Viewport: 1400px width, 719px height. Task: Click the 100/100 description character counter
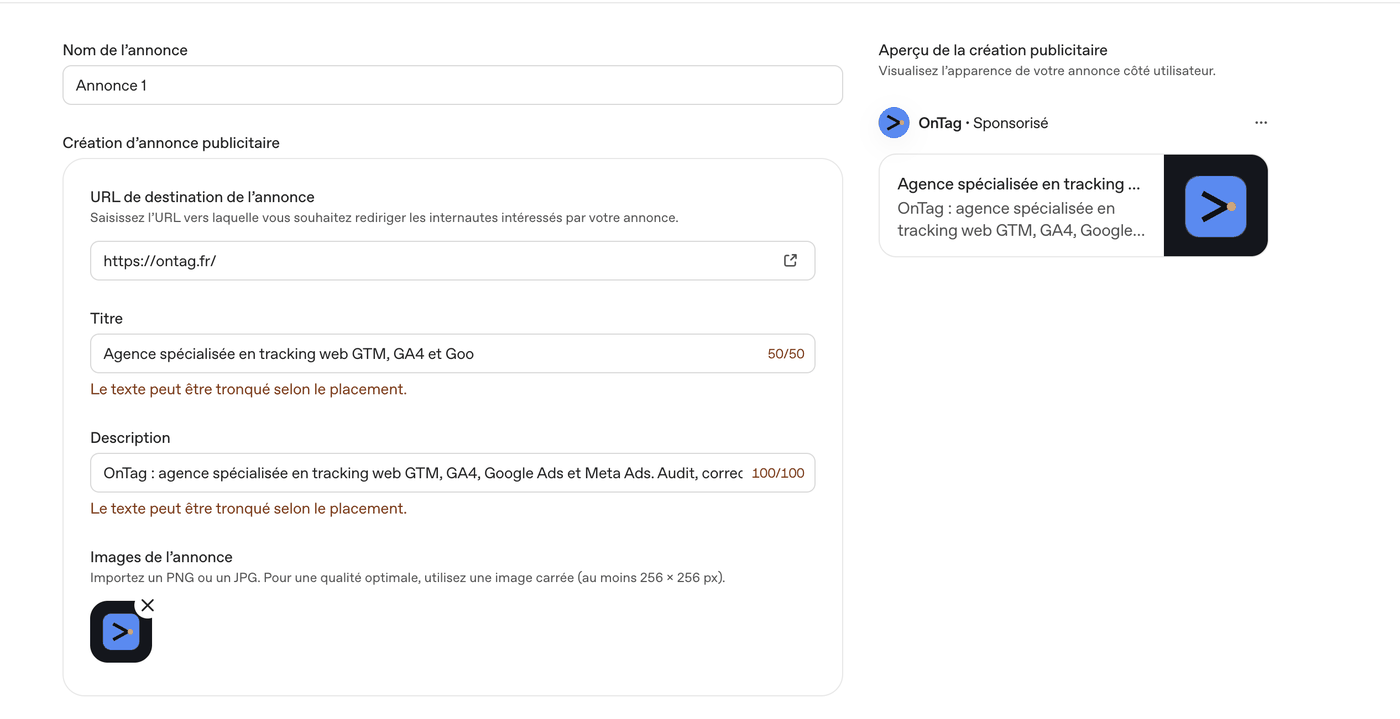[778, 473]
